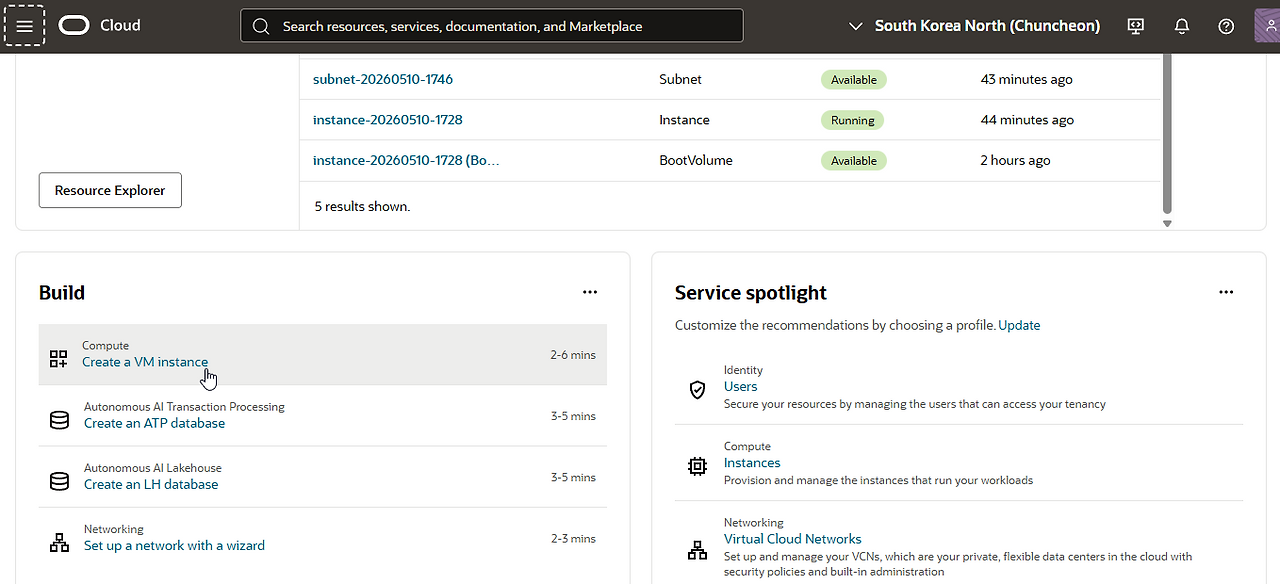
Task: Open the notifications bell
Action: [1181, 26]
